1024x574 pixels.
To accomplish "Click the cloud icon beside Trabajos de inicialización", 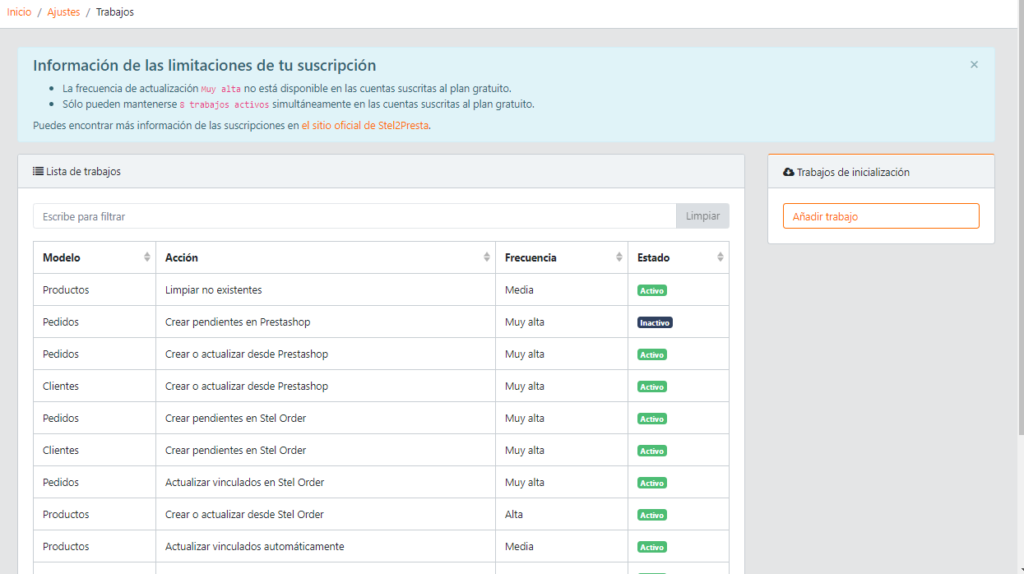I will pos(788,172).
